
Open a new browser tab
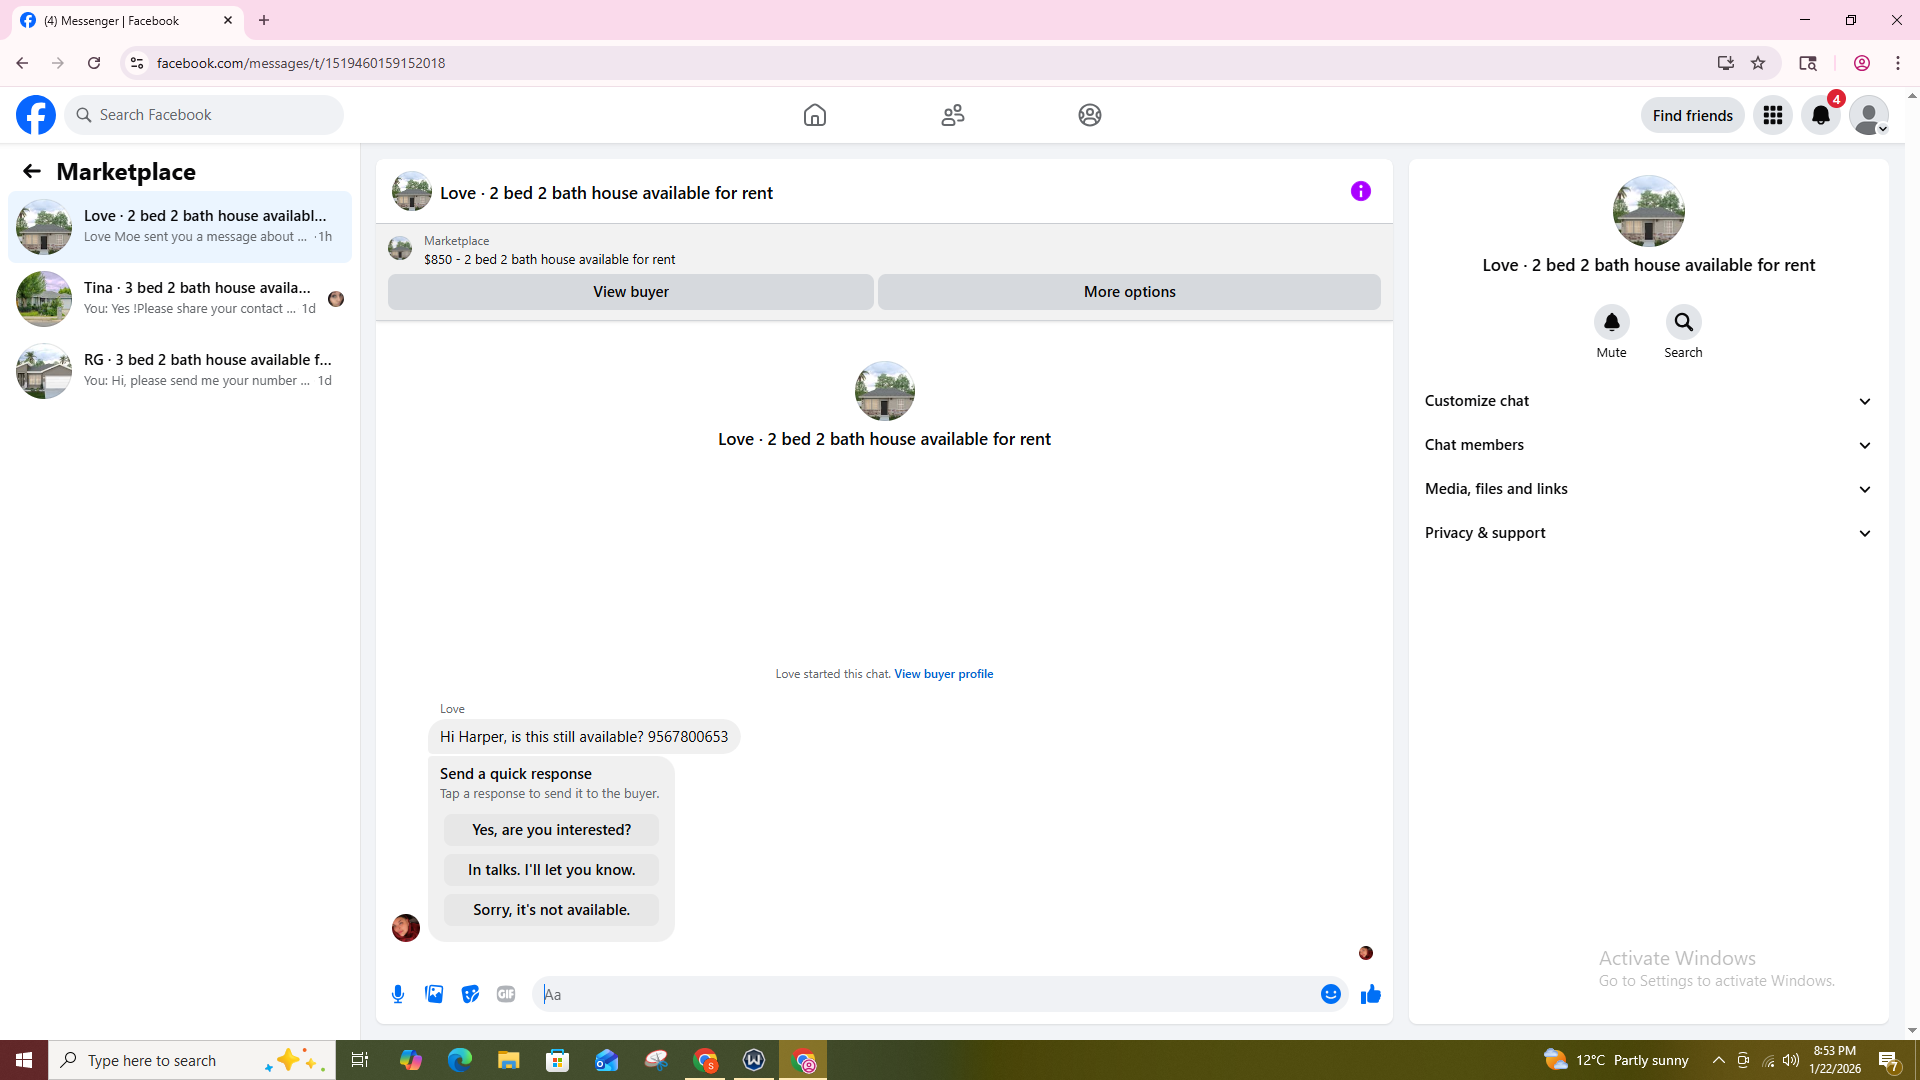point(264,20)
